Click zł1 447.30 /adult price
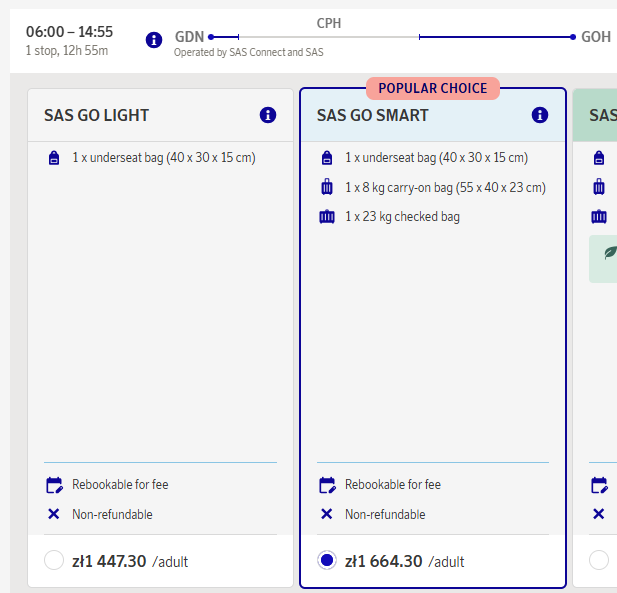This screenshot has height=593, width=617. (x=130, y=561)
